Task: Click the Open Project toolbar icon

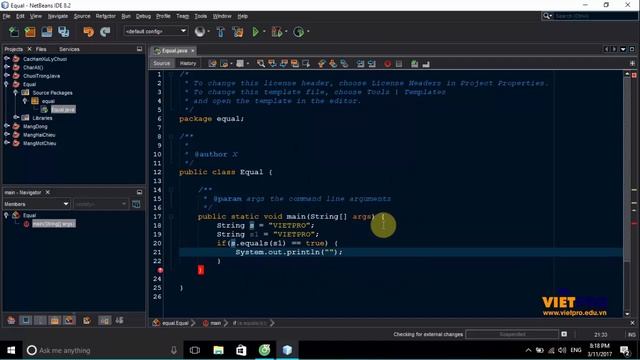Action: point(47,32)
